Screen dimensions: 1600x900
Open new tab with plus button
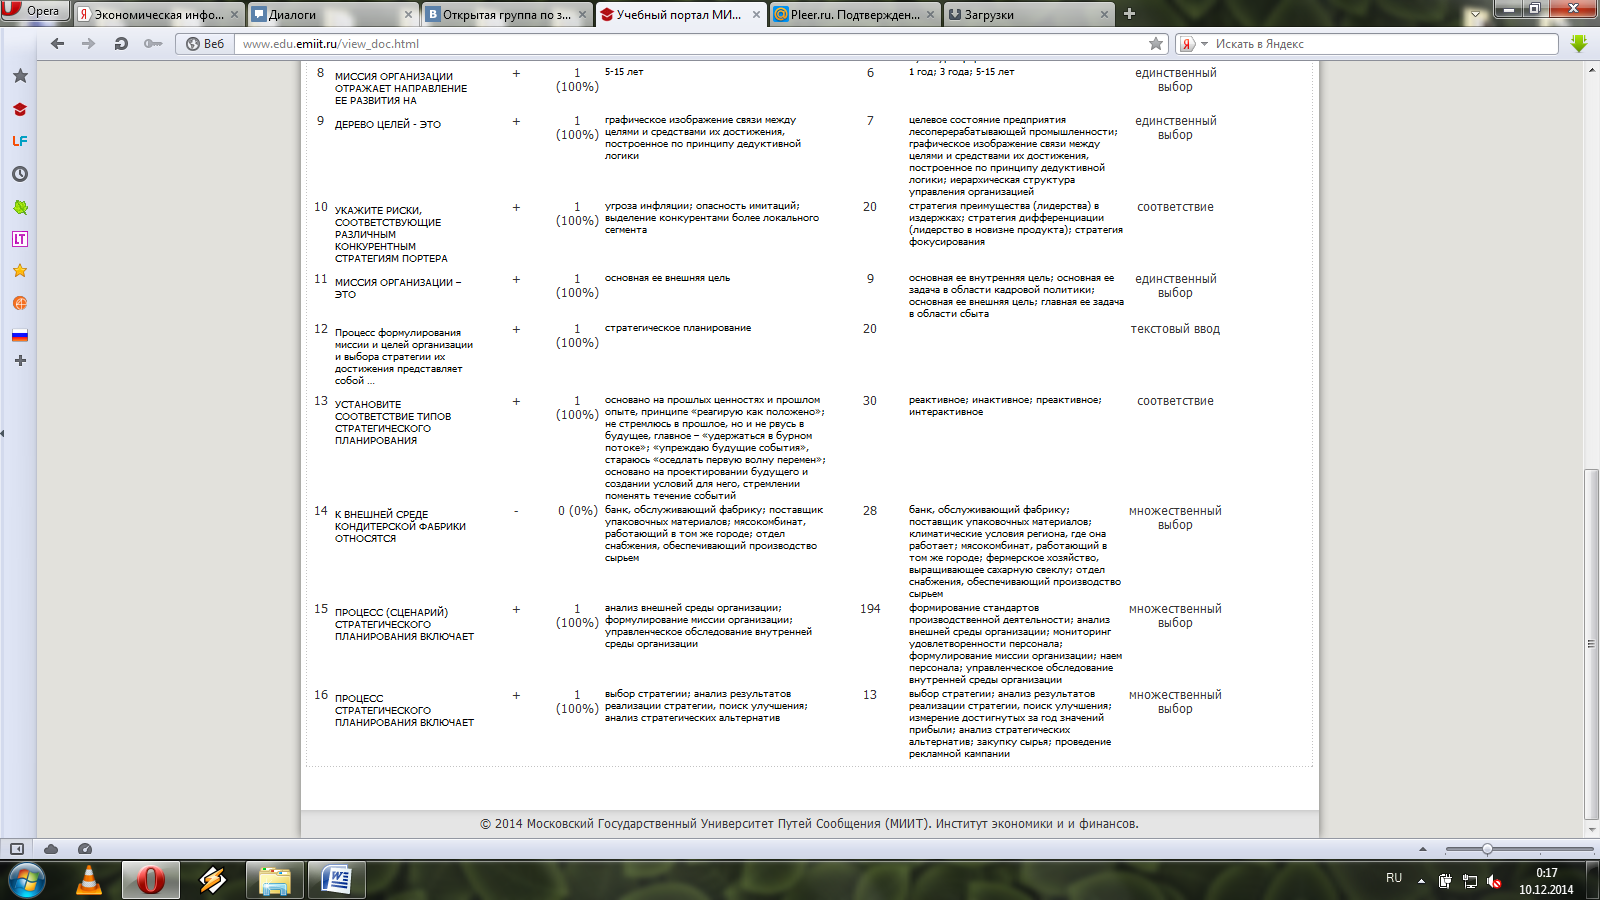pos(1129,14)
